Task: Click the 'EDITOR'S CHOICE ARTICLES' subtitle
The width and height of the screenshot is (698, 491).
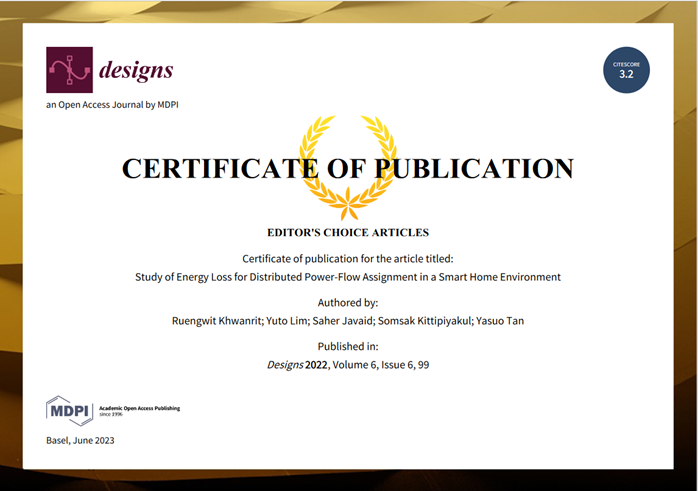Action: click(x=348, y=232)
